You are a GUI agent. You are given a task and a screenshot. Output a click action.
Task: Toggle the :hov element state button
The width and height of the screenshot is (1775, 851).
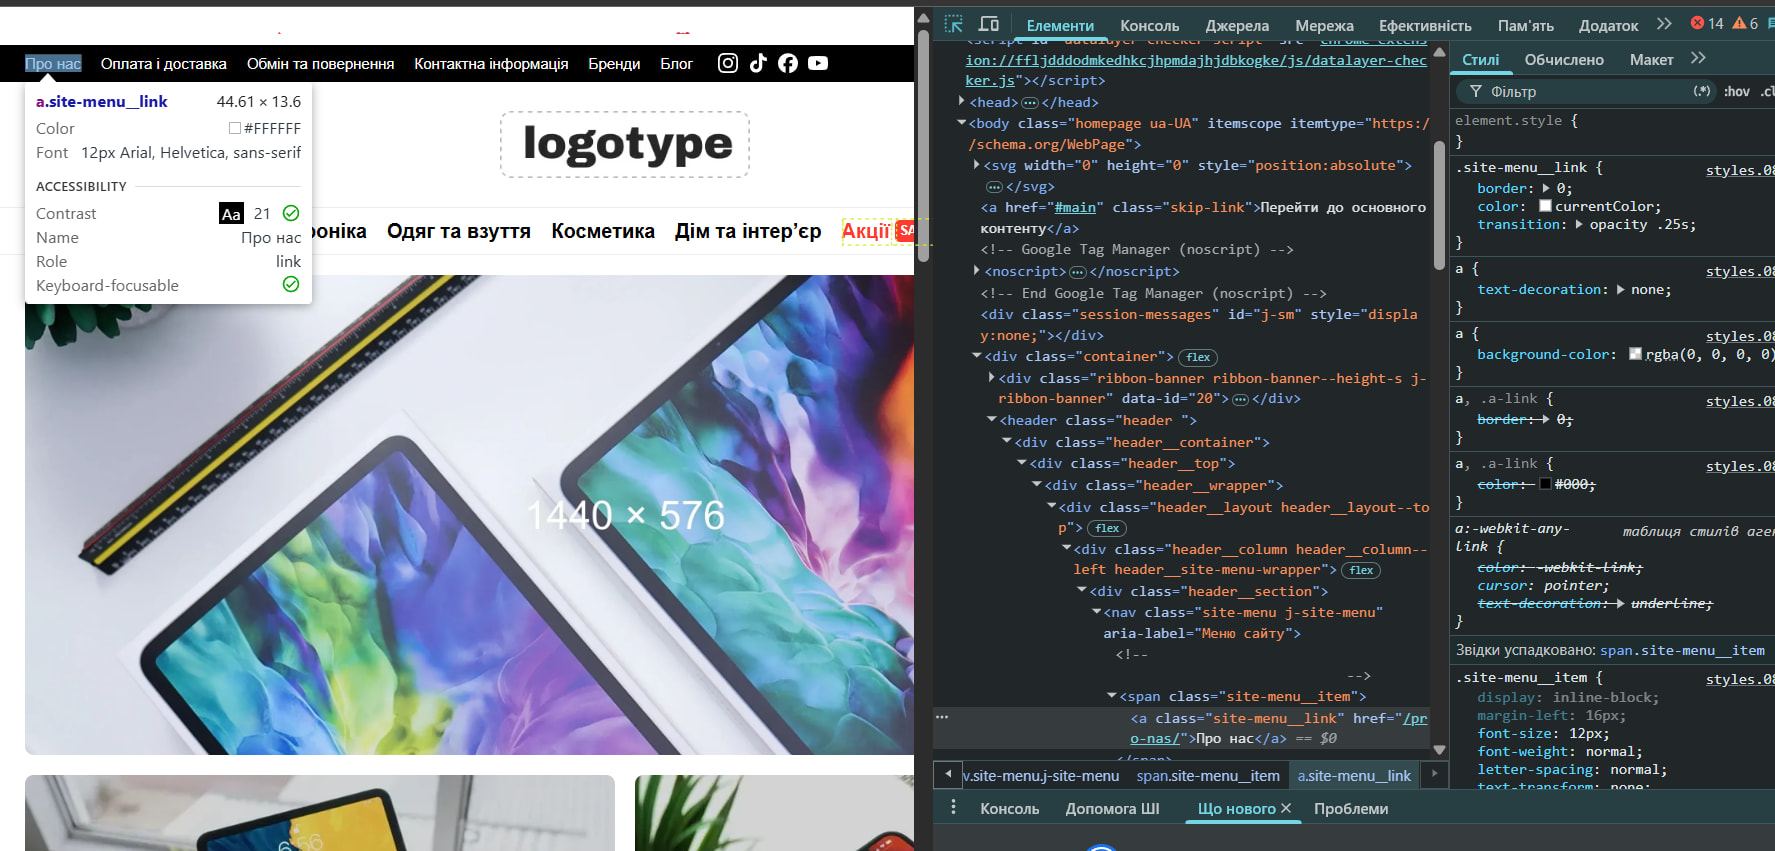tap(1737, 91)
